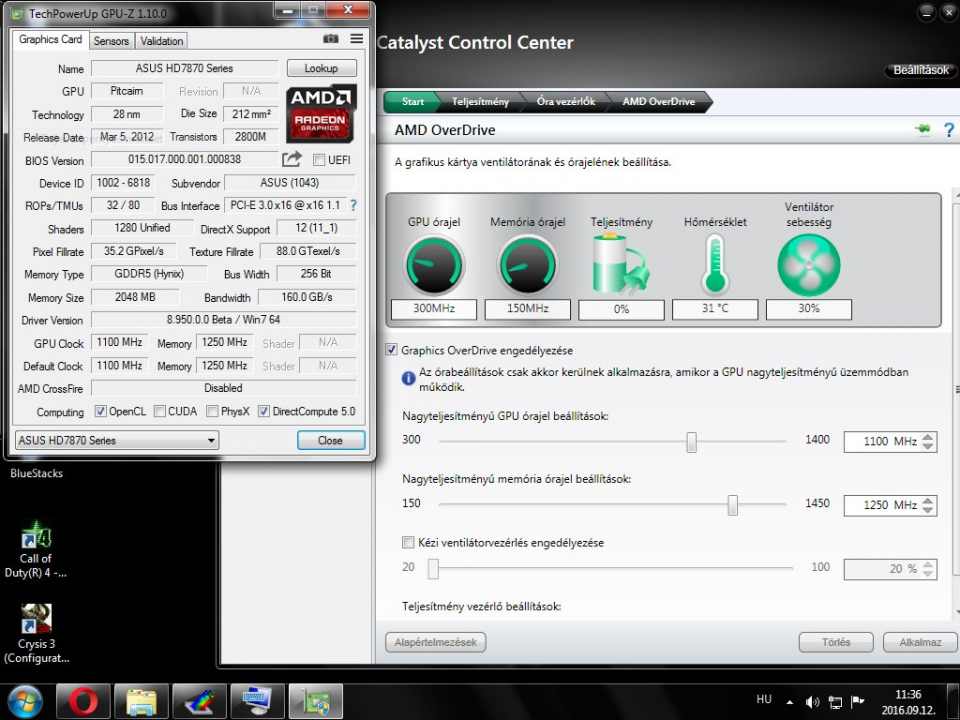
Task: Decrease GPU clock with down arrow
Action: 928,446
